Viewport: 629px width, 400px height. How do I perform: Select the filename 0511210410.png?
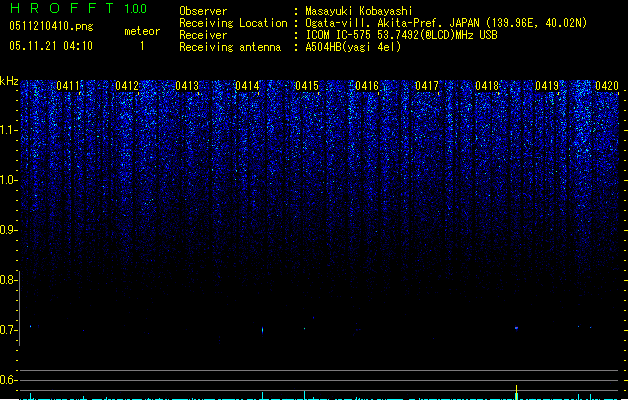51,26
